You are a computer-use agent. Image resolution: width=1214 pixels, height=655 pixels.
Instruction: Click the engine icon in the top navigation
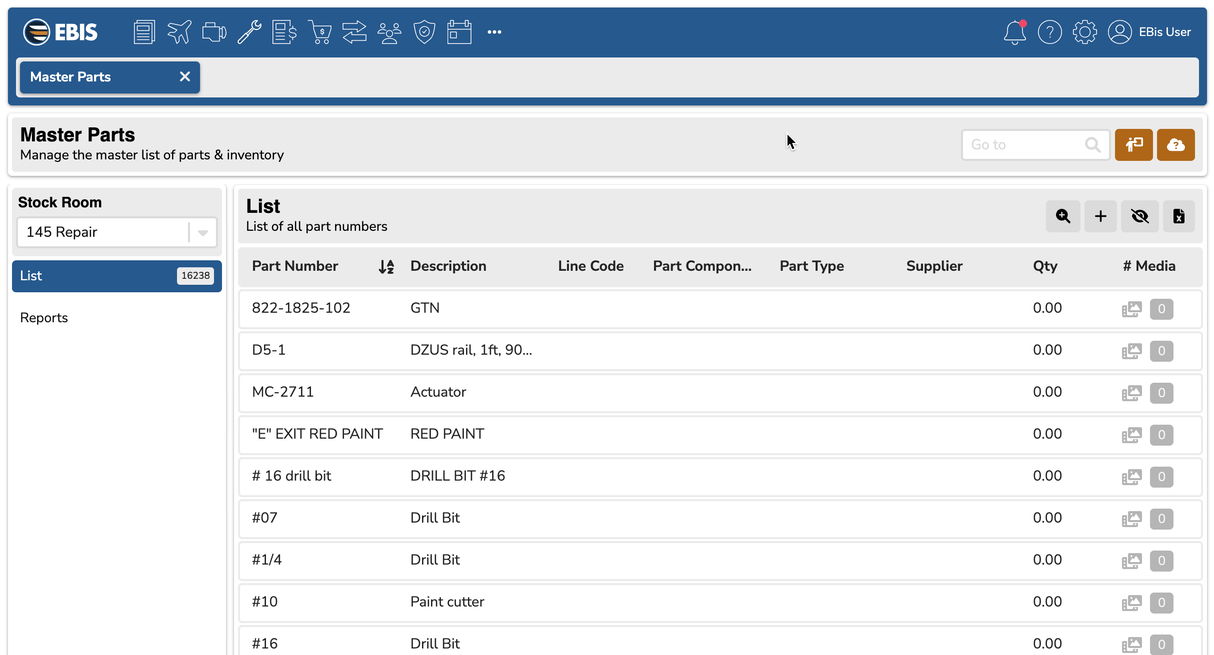(214, 32)
